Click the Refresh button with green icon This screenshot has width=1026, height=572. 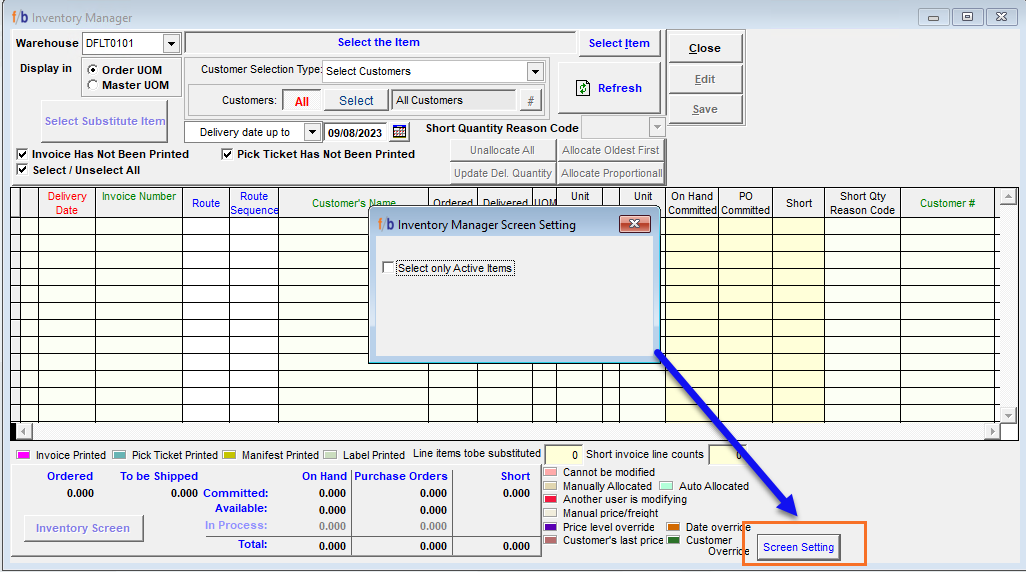(608, 88)
